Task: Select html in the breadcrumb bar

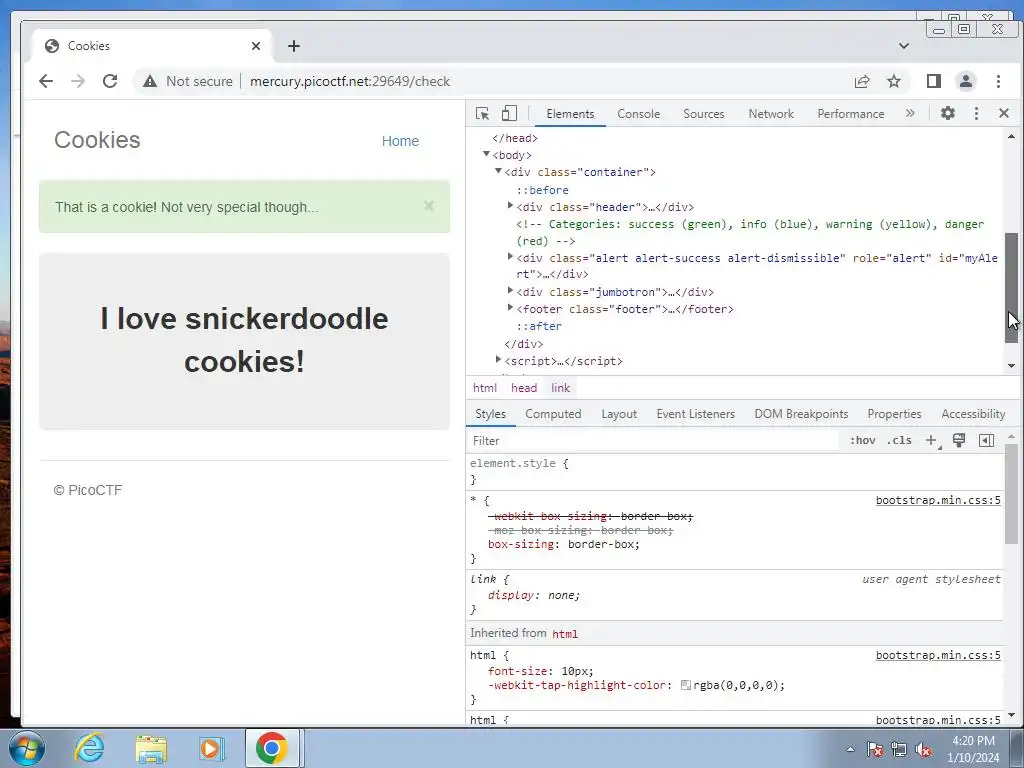Action: 485,388
